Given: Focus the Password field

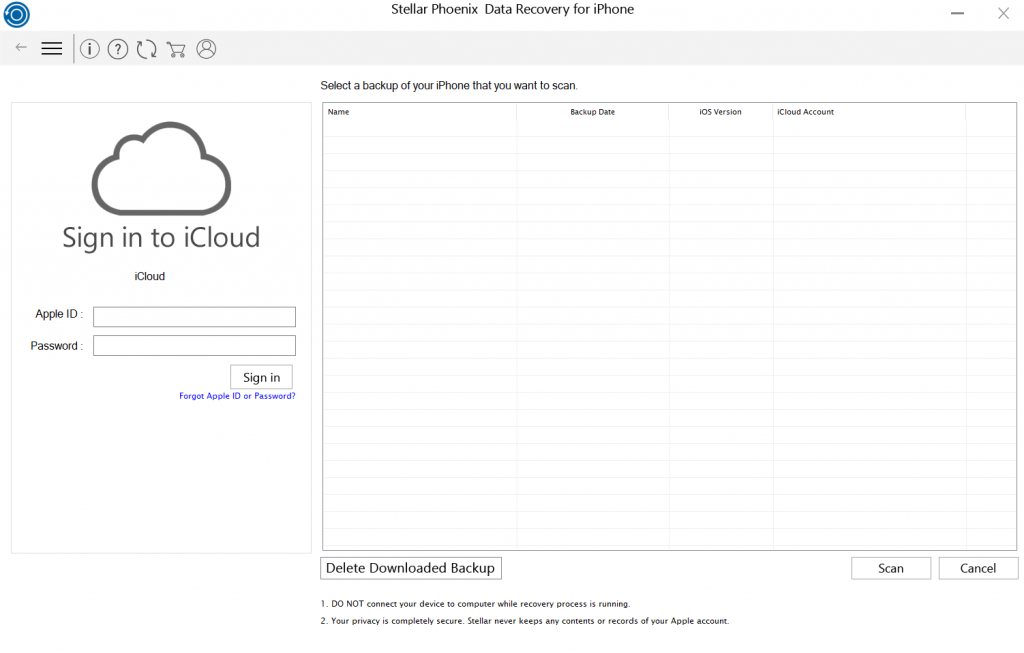Looking at the screenshot, I should point(194,345).
